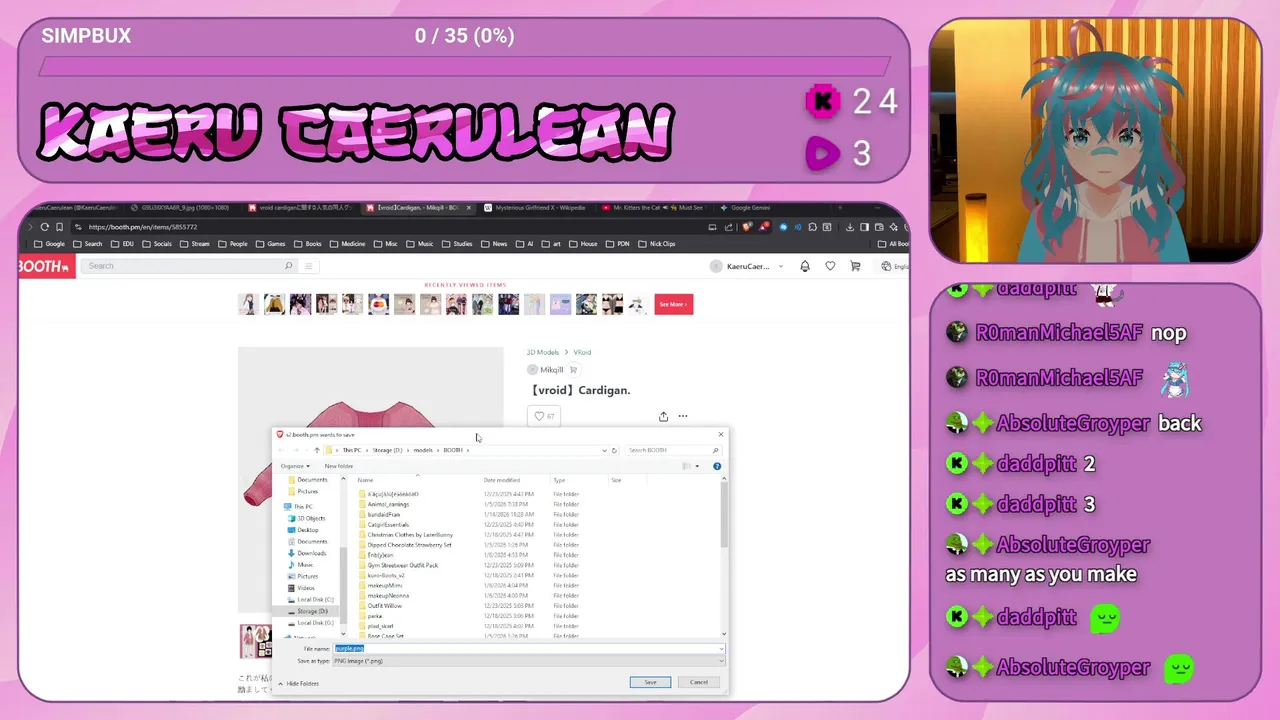Click the BOOTH search magnifier icon
Image resolution: width=1280 pixels, height=720 pixels.
pyautogui.click(x=289, y=266)
